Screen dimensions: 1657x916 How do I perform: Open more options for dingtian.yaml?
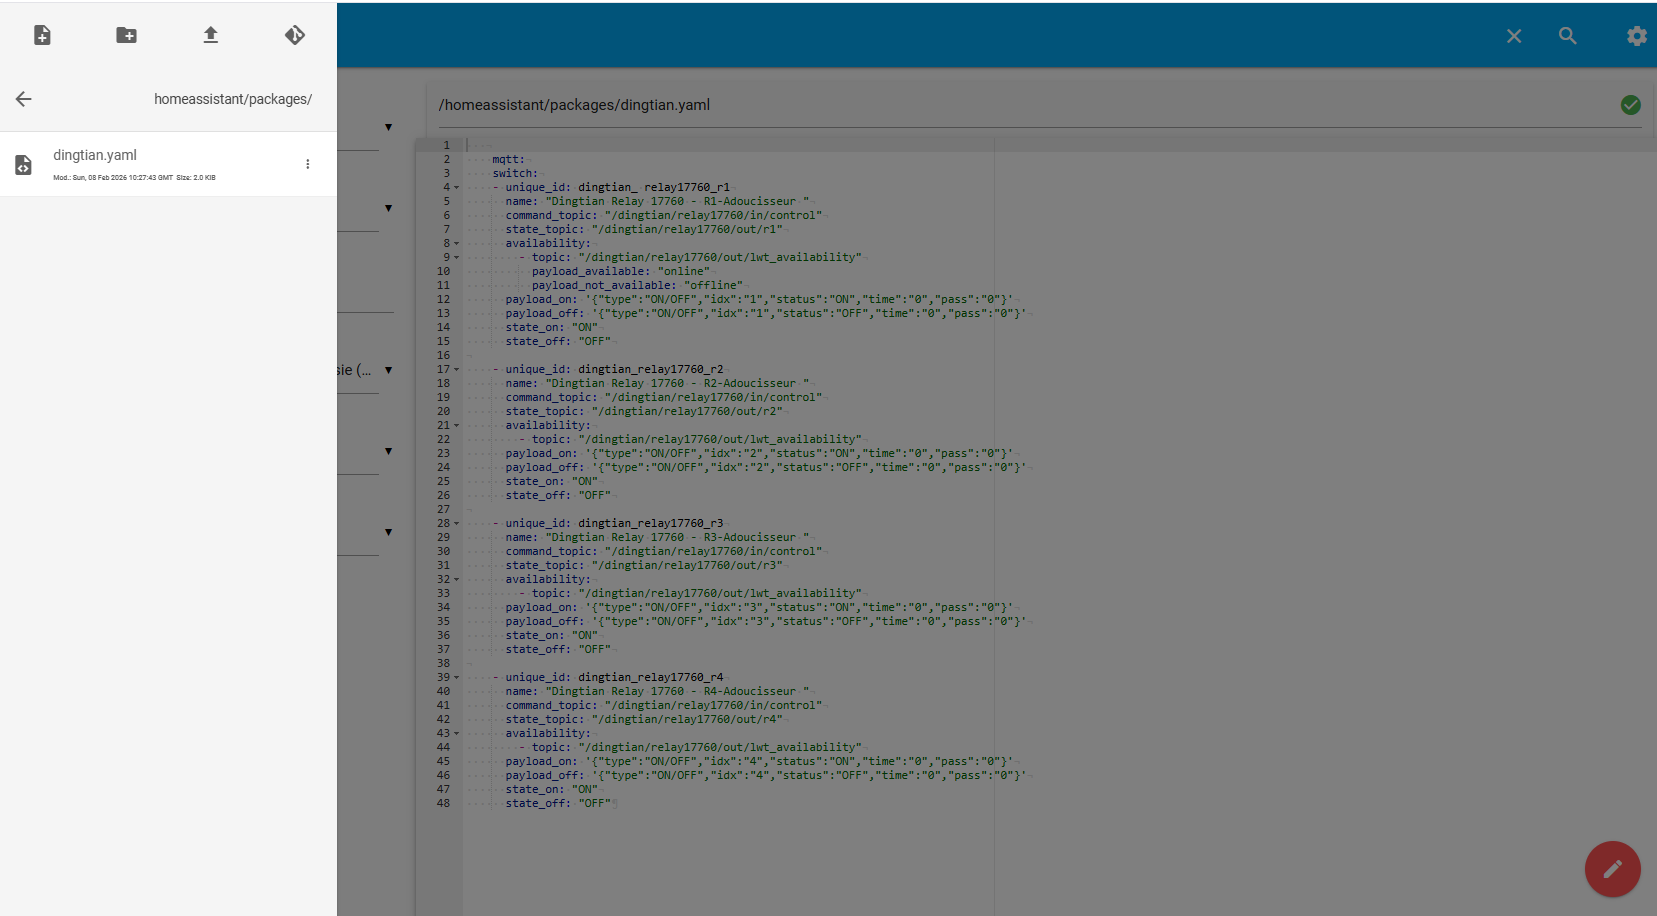tap(308, 164)
